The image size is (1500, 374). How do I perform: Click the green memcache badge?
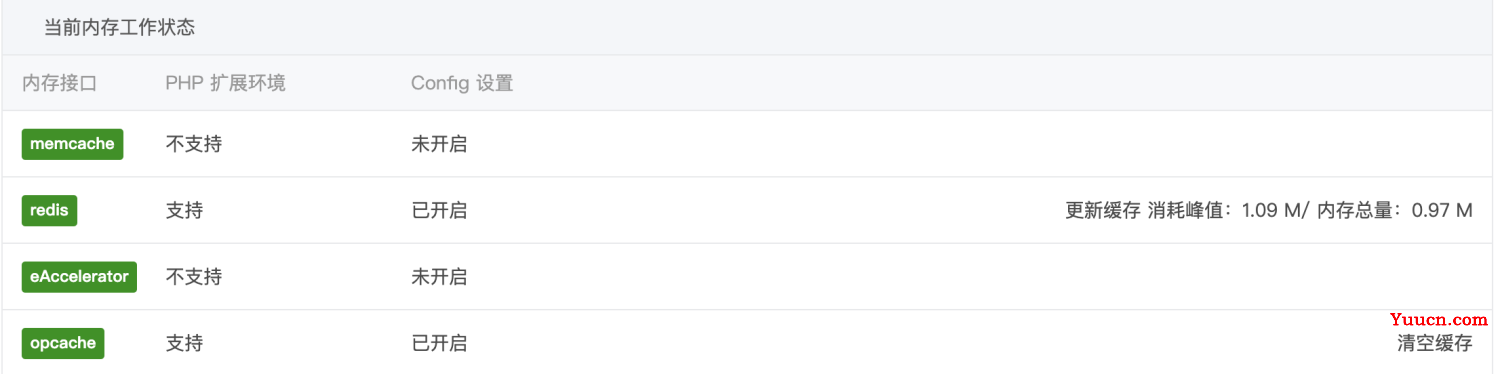(x=72, y=144)
